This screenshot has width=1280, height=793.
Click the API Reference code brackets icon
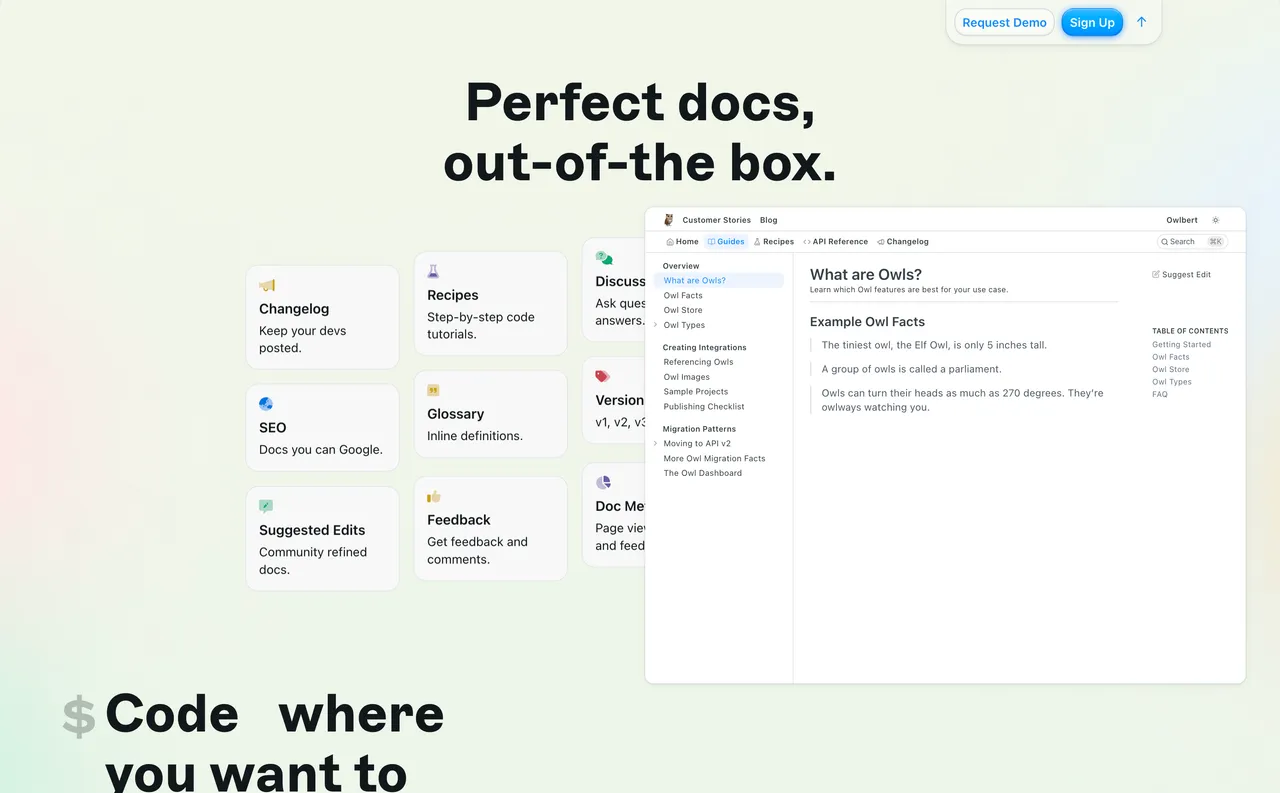click(x=809, y=241)
